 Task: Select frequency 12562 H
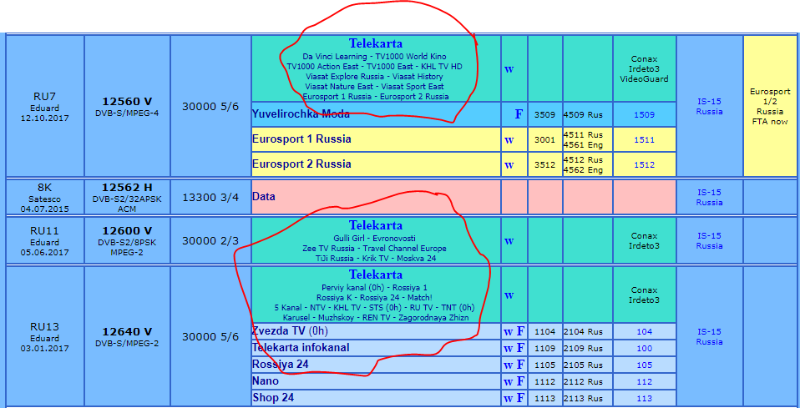(x=127, y=187)
